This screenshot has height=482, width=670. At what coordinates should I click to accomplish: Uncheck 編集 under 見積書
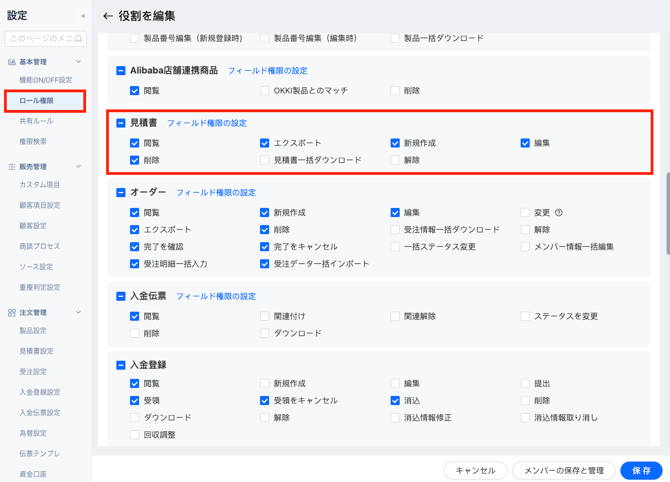tap(525, 143)
